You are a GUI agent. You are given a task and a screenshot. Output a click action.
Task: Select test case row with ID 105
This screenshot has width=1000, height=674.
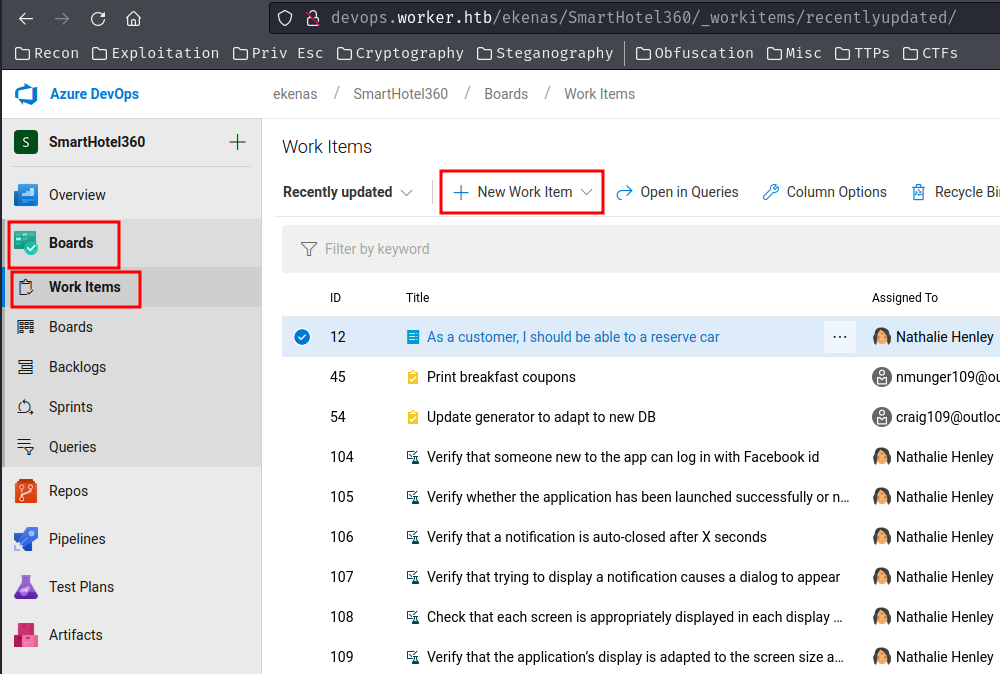pos(641,497)
